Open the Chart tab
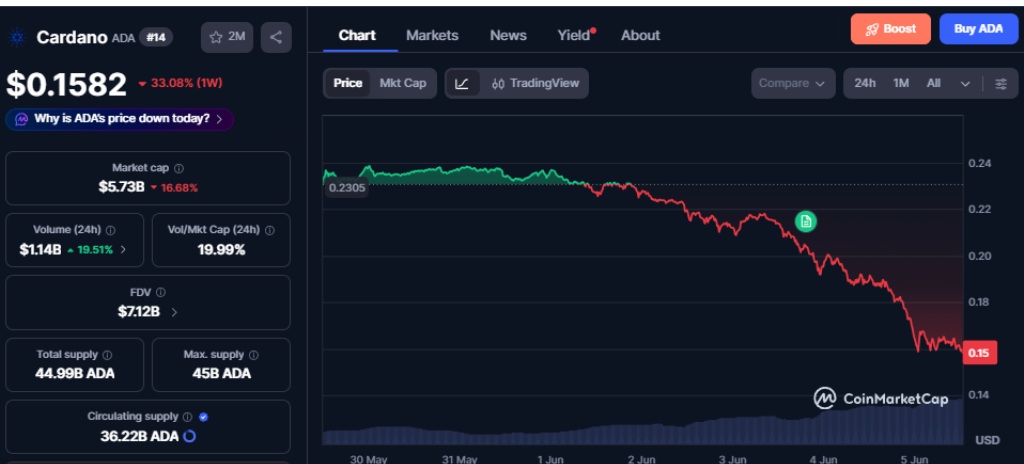 tap(357, 35)
